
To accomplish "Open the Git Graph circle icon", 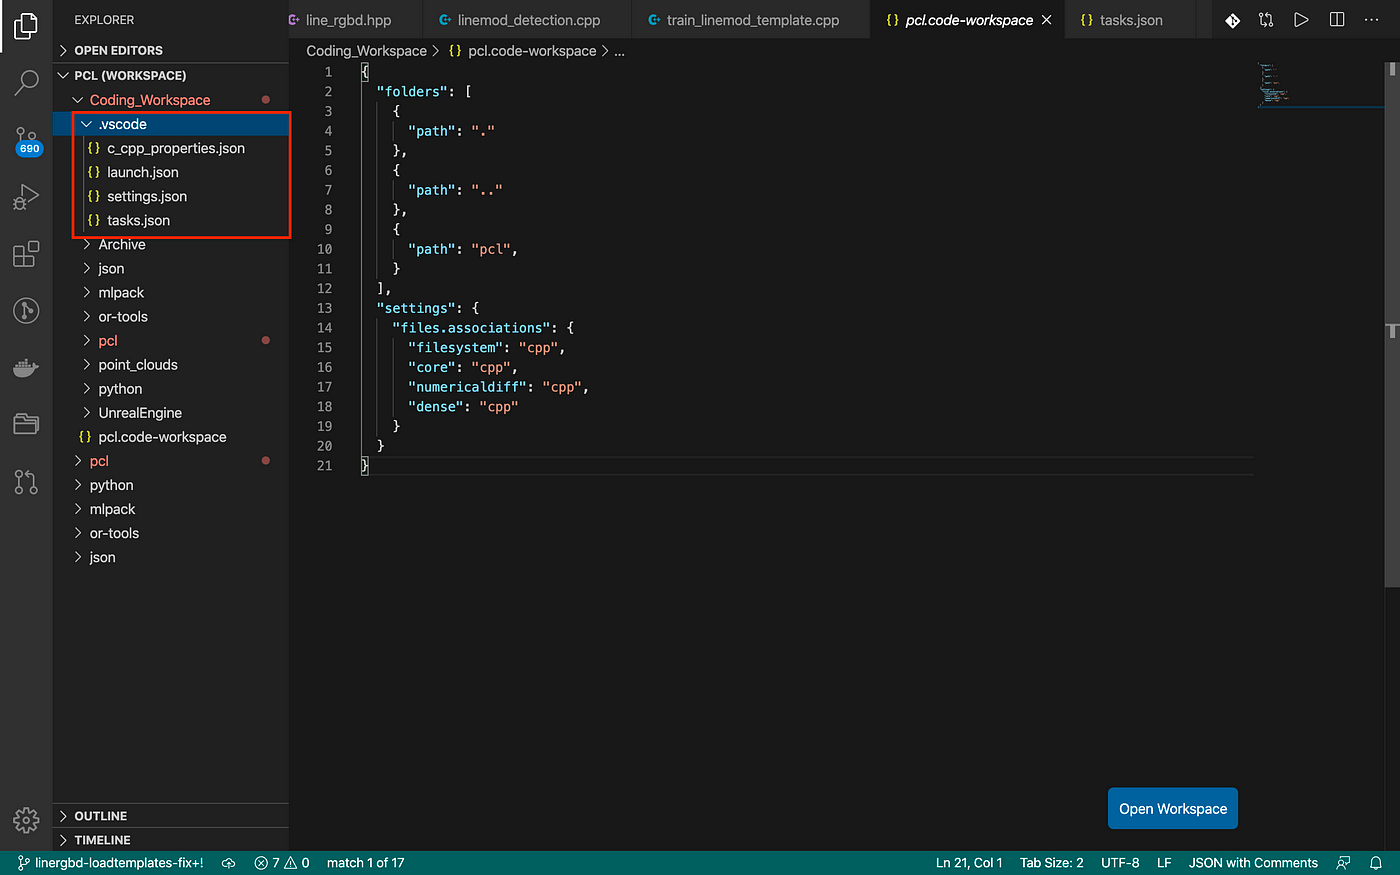I will tap(26, 311).
